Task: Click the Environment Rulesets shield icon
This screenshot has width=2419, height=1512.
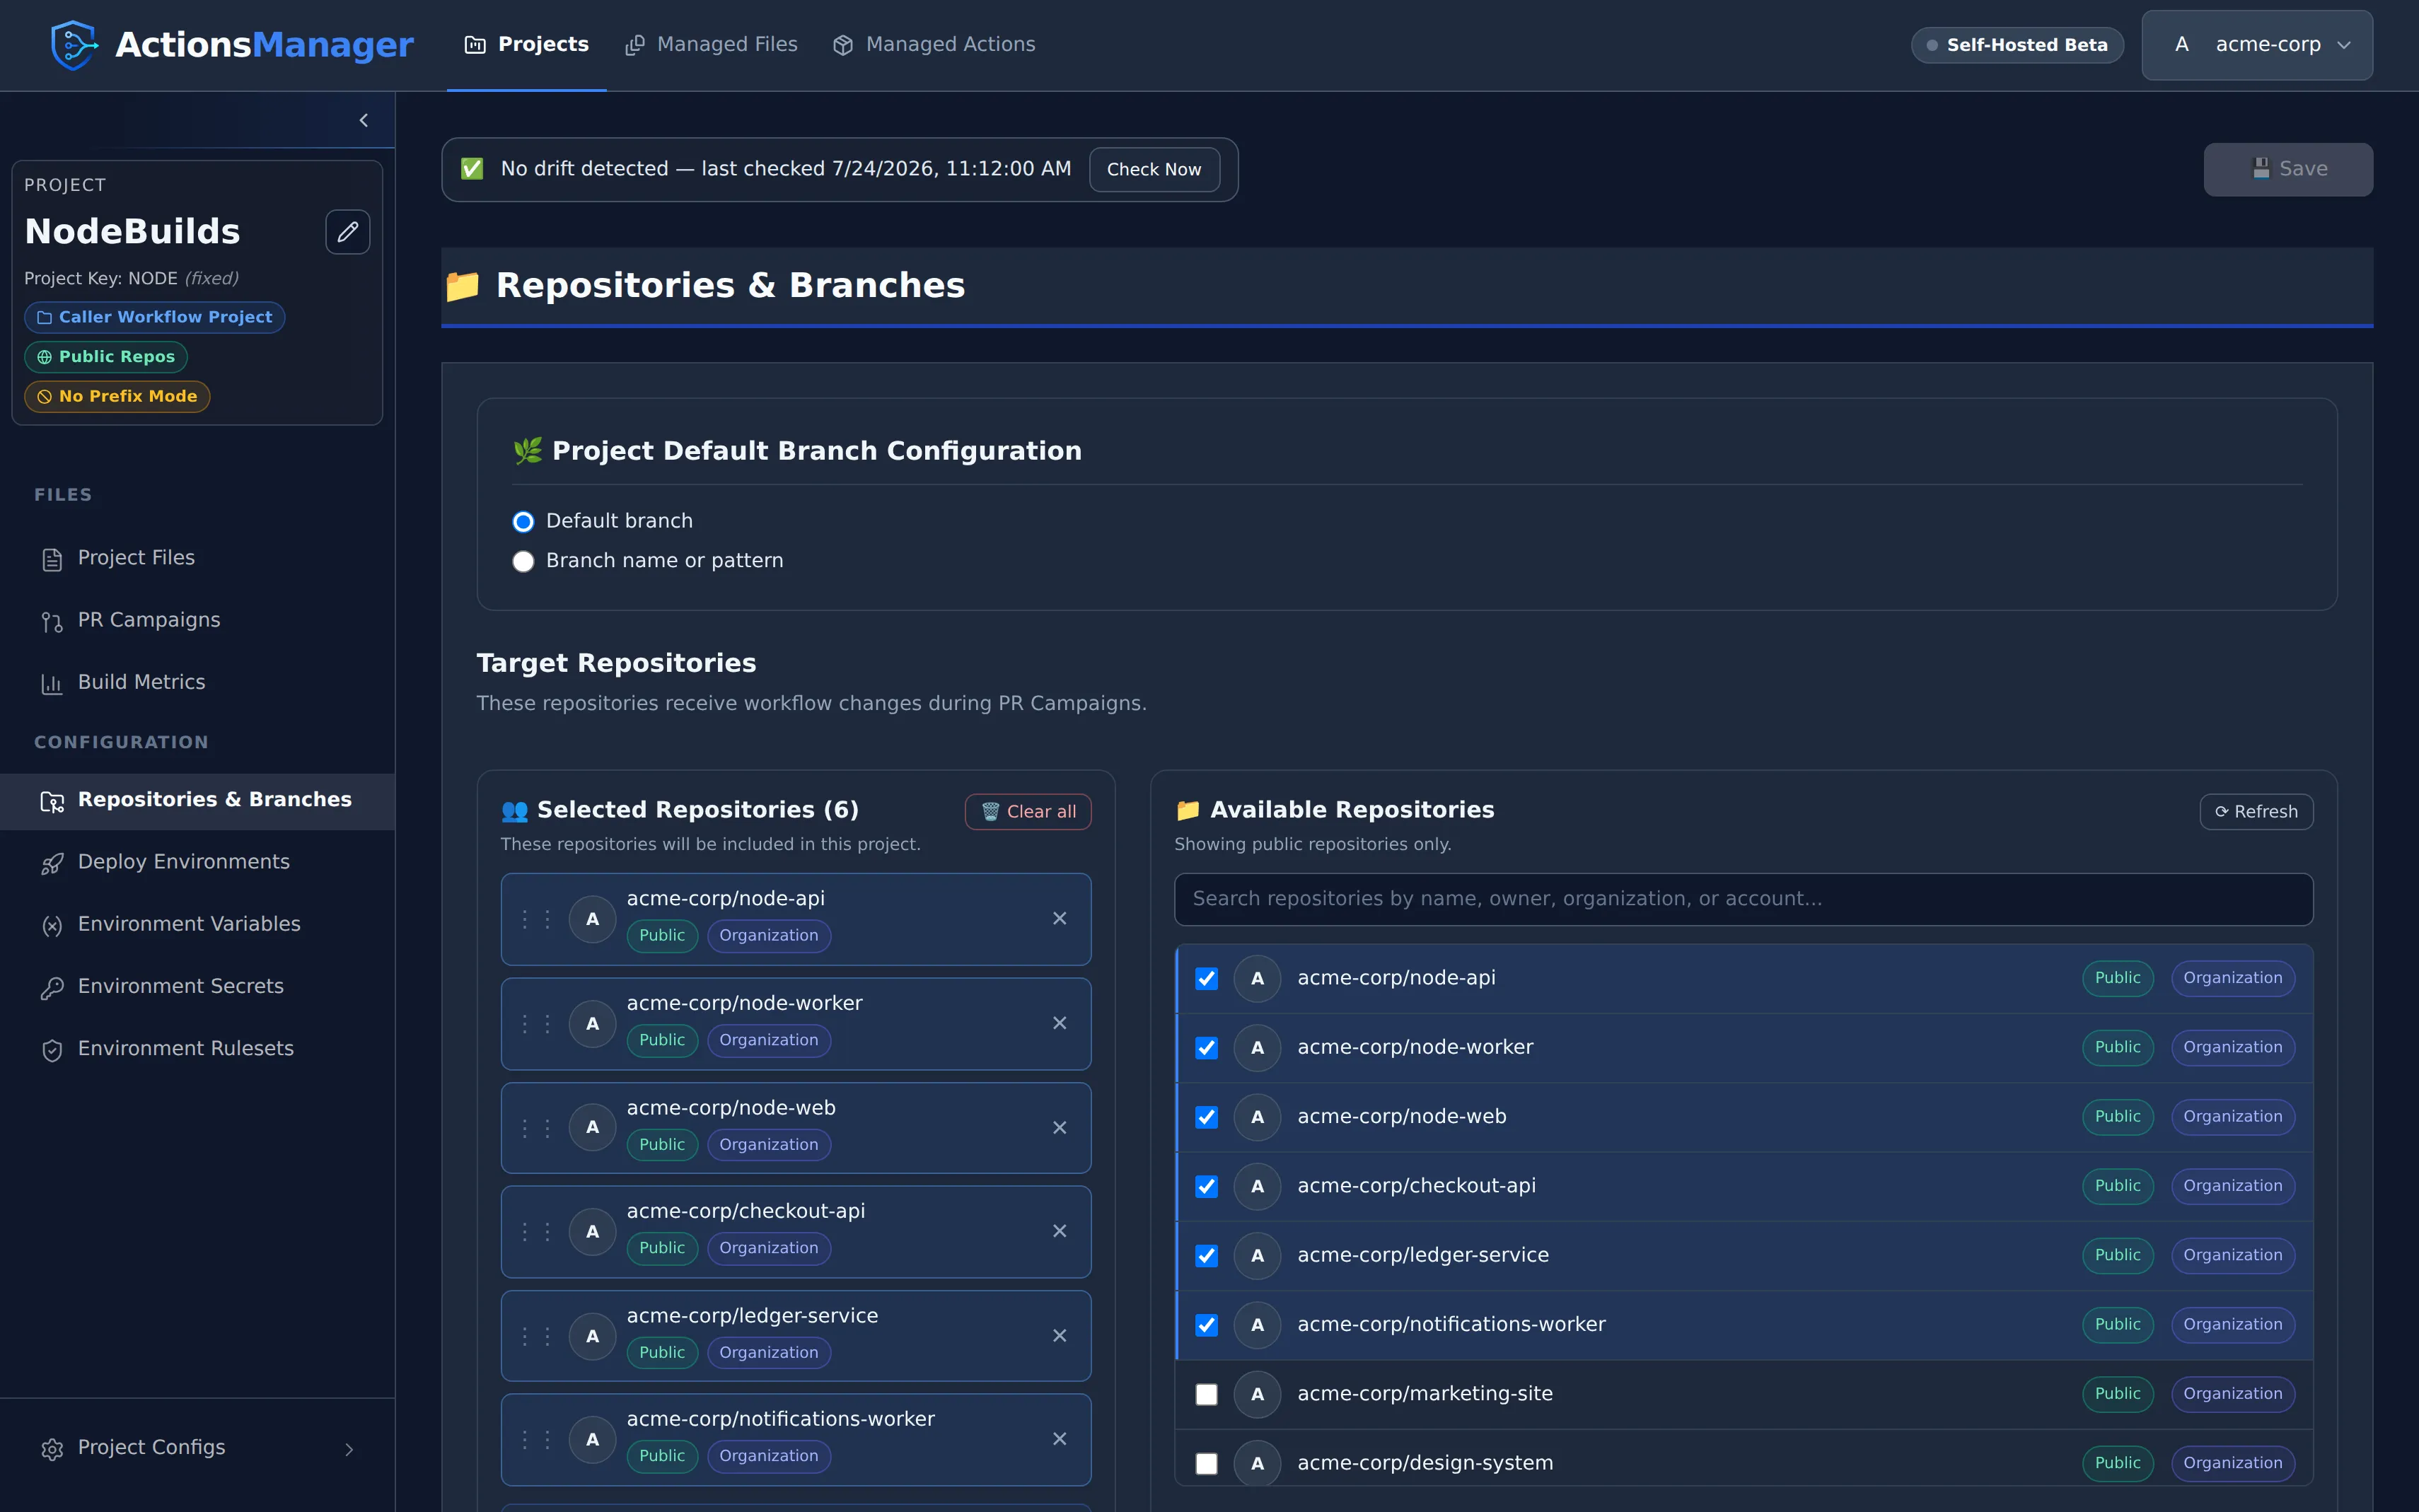Action: 52,1050
